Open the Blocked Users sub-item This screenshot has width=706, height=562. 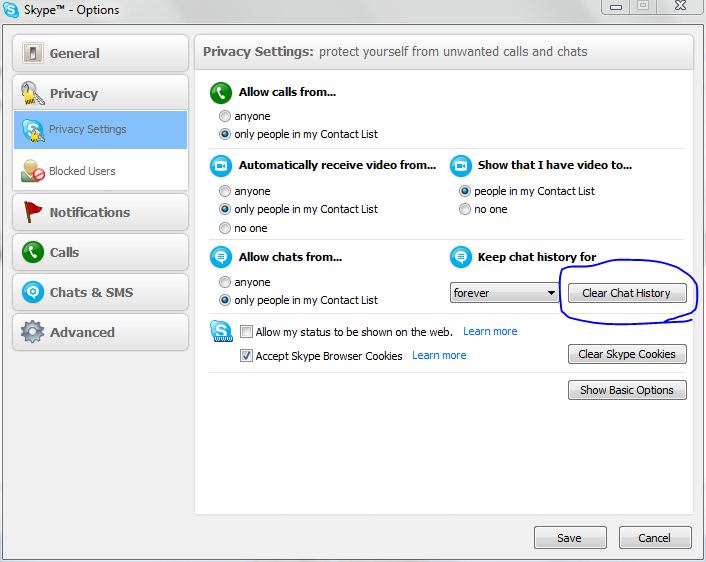click(x=100, y=171)
